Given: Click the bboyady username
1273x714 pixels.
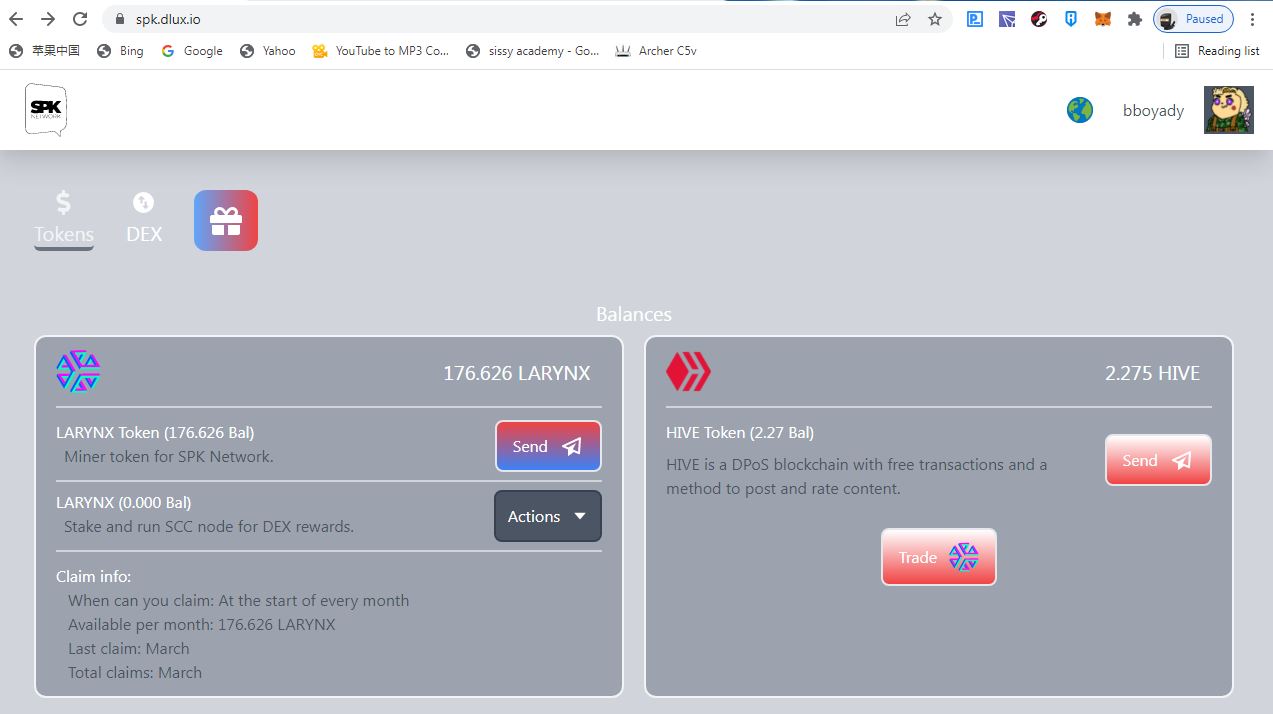Looking at the screenshot, I should click(x=1153, y=111).
